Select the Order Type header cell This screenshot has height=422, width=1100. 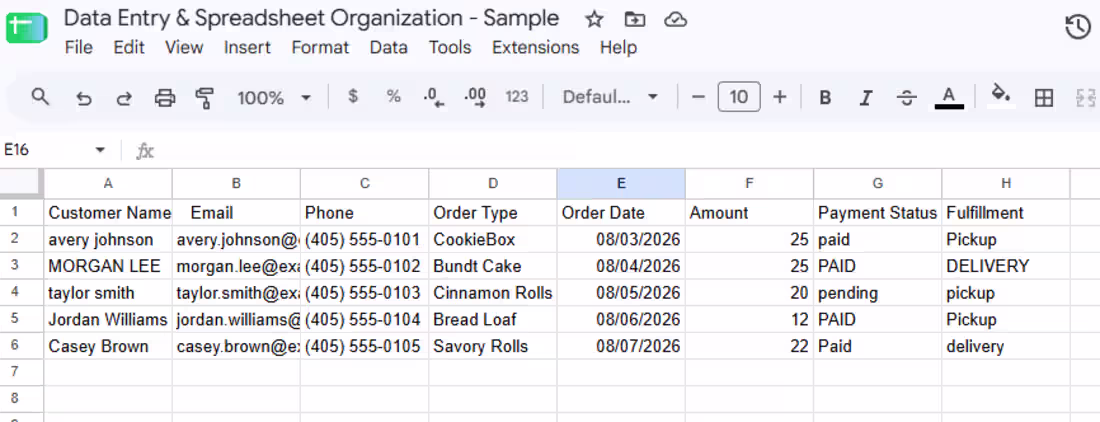(x=493, y=212)
